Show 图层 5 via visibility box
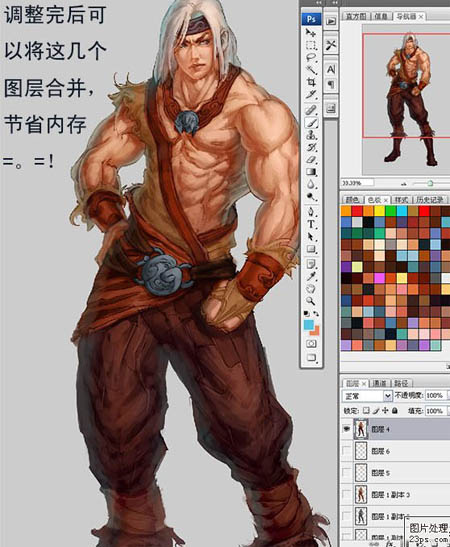 tap(346, 472)
